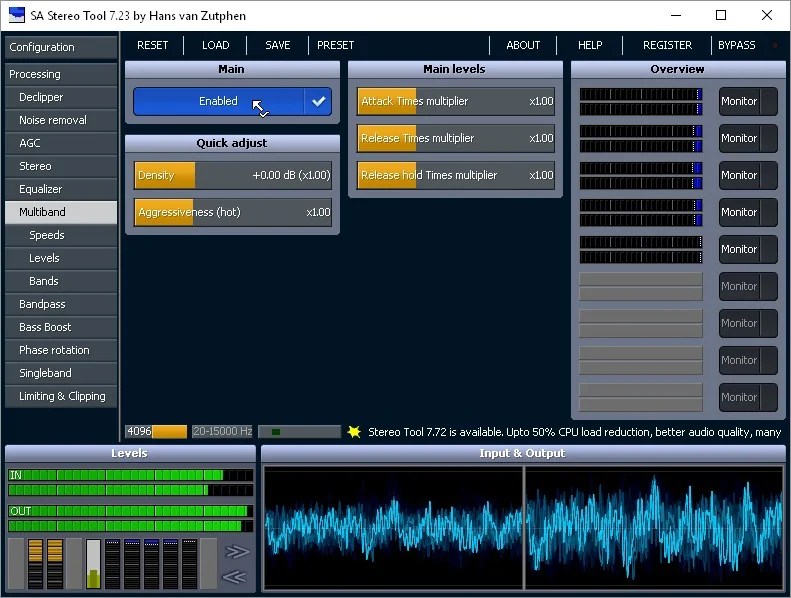
Task: Click the double left-arrow collapse icon
Action: point(235,576)
